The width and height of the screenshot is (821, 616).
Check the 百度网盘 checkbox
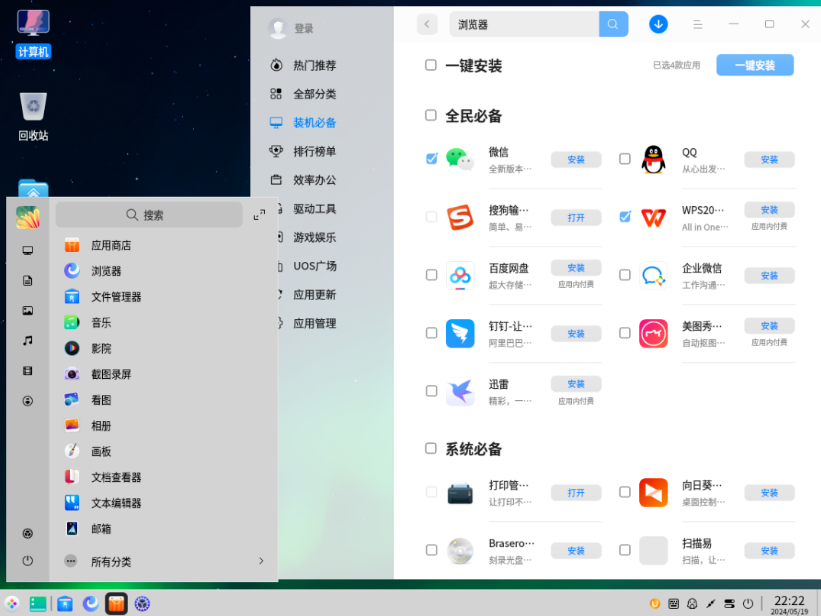click(x=431, y=274)
